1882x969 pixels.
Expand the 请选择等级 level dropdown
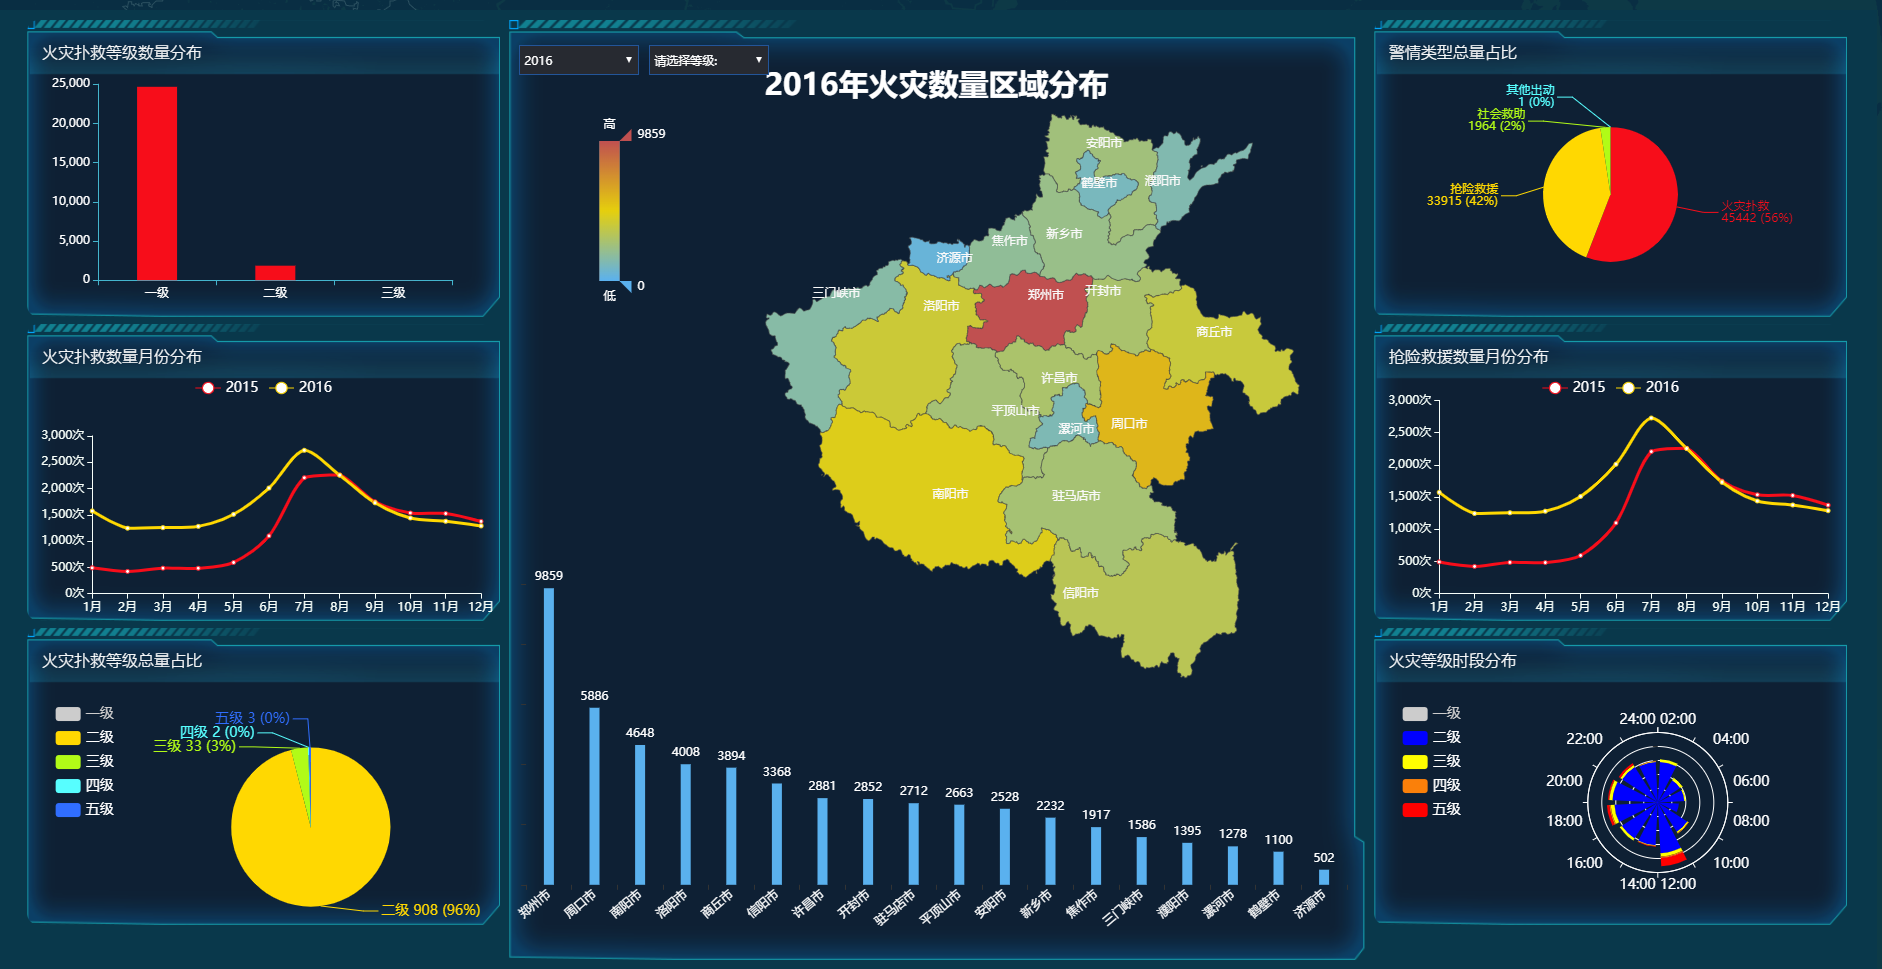(x=708, y=60)
